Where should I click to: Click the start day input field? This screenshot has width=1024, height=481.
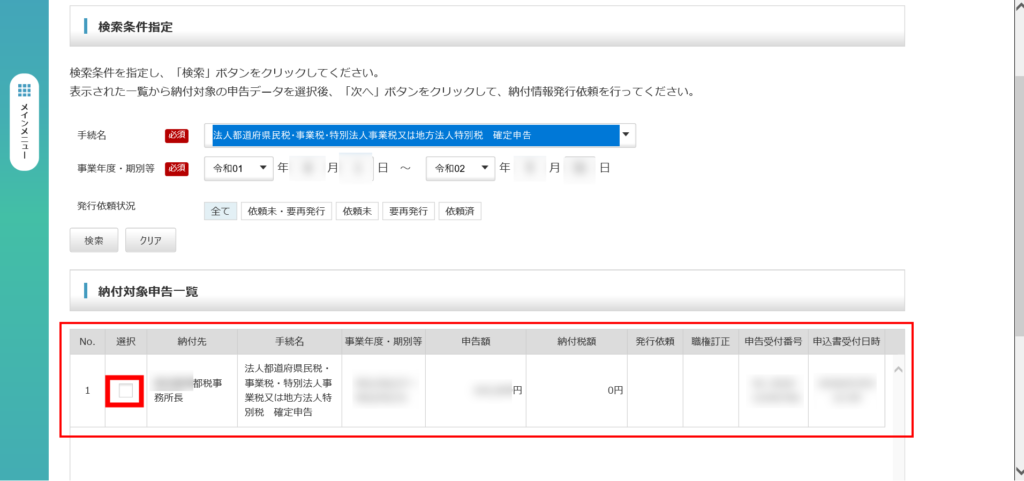coord(357,167)
